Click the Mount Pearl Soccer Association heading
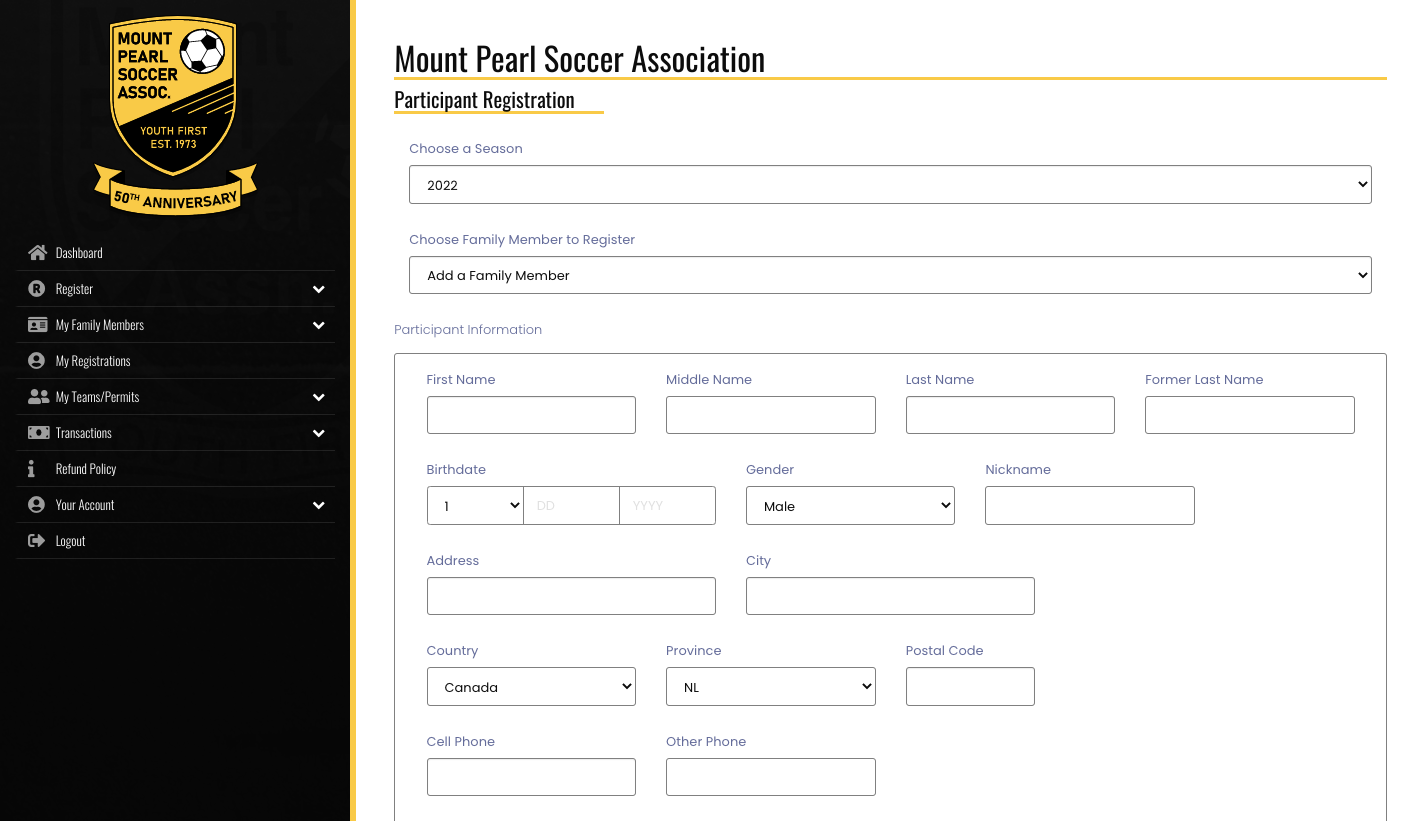 pyautogui.click(x=580, y=59)
